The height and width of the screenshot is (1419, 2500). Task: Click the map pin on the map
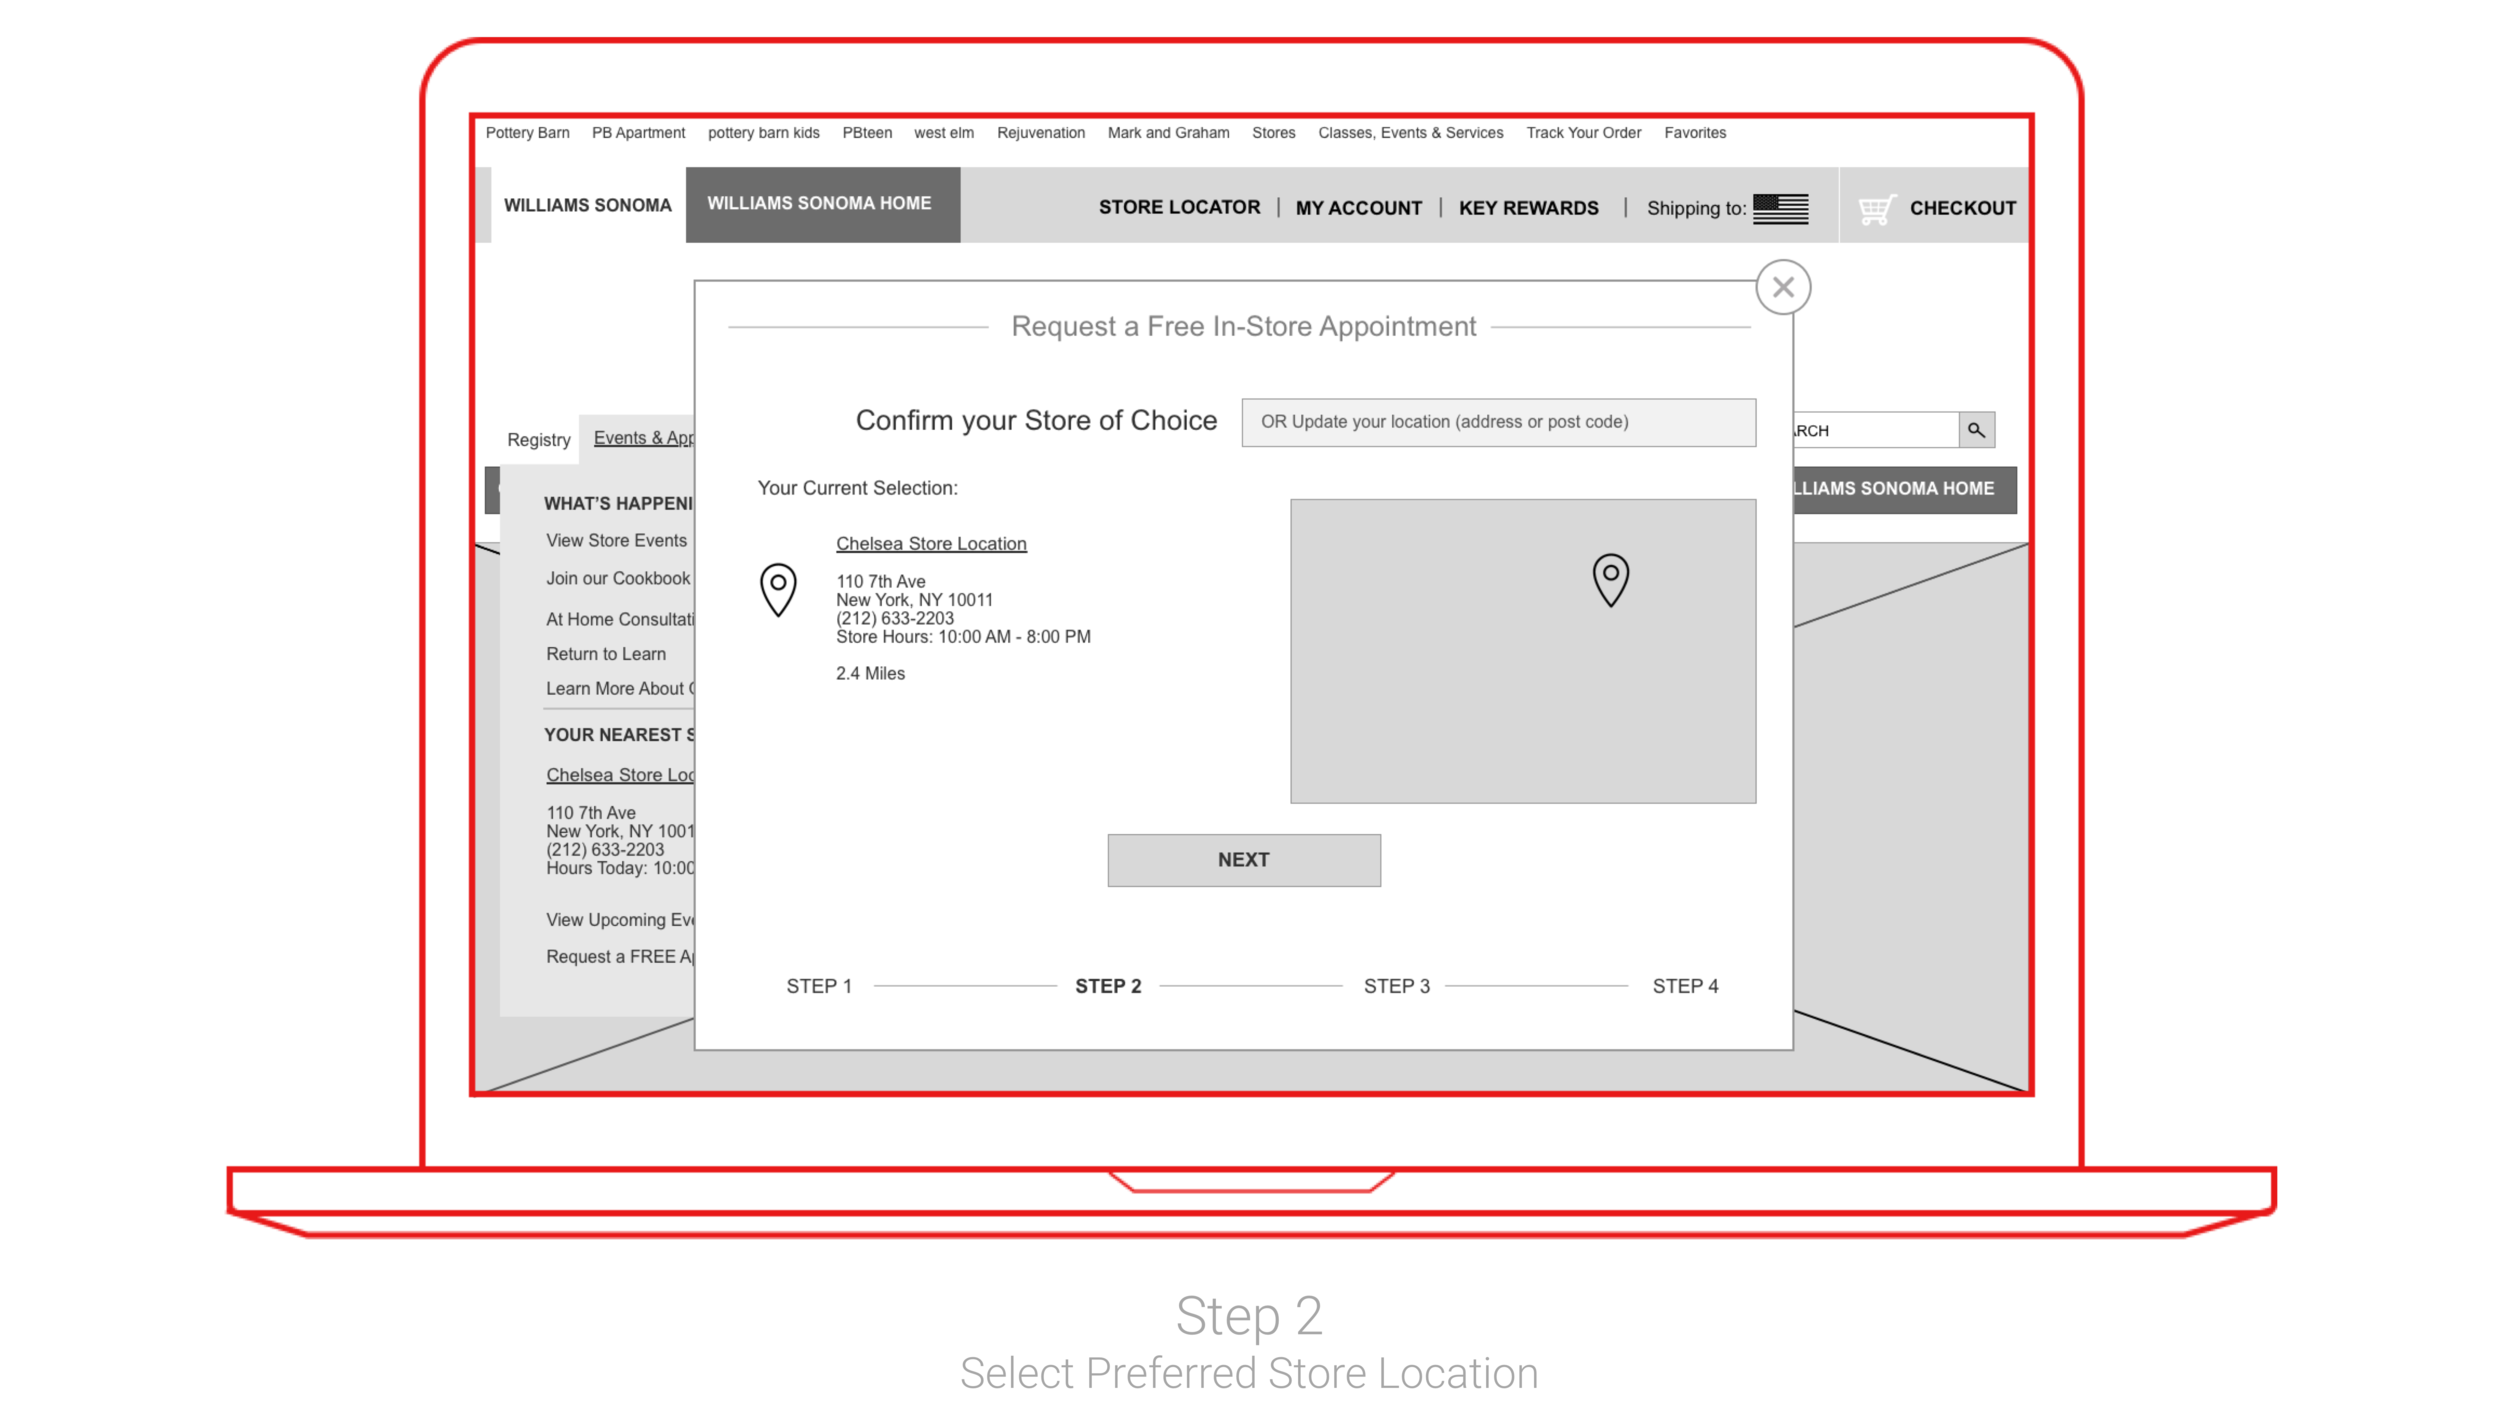point(1610,579)
